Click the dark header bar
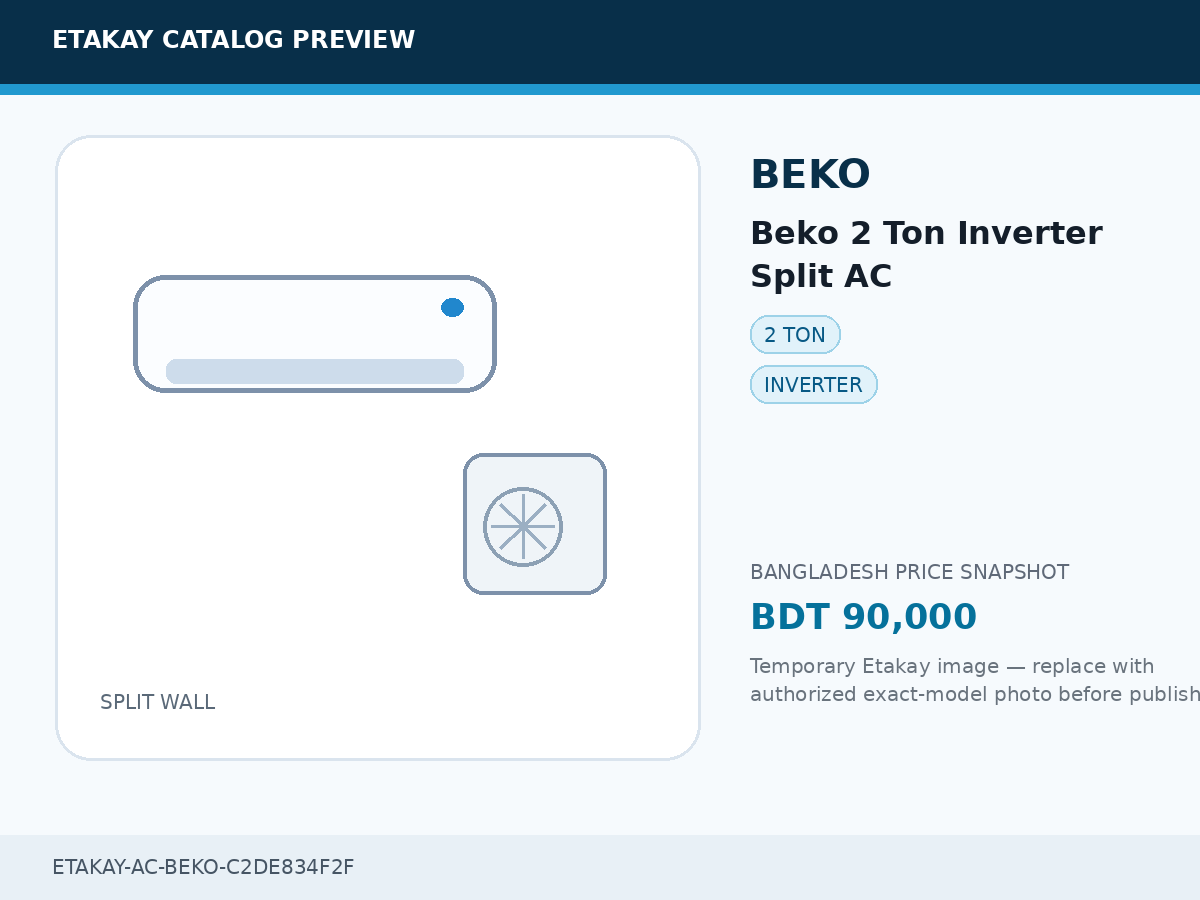1200x900 pixels. coord(600,42)
